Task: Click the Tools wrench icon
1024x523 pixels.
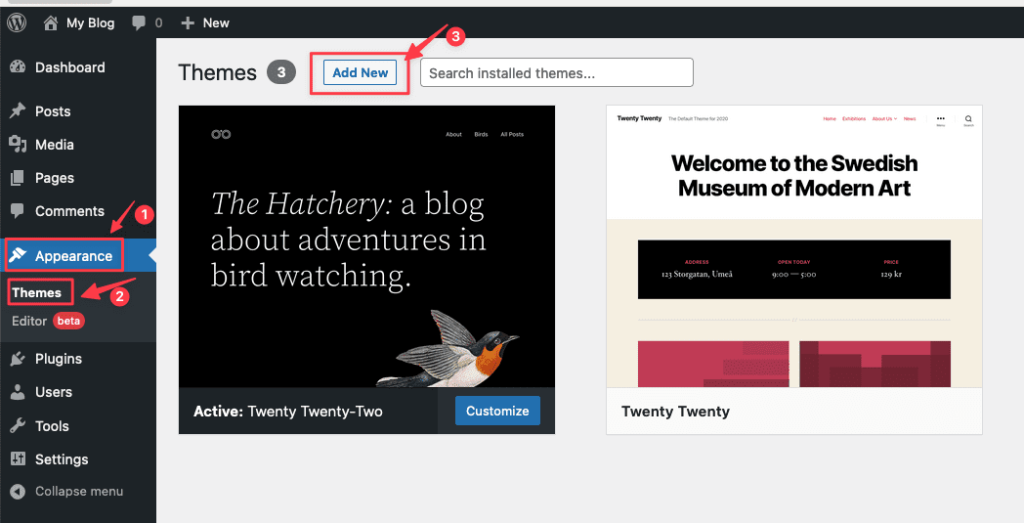Action: point(17,426)
